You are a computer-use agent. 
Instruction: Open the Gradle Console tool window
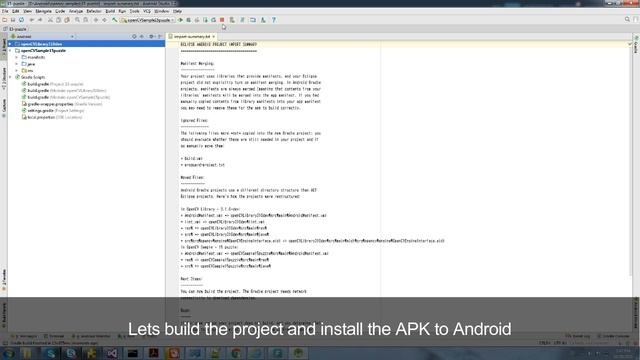point(614,336)
